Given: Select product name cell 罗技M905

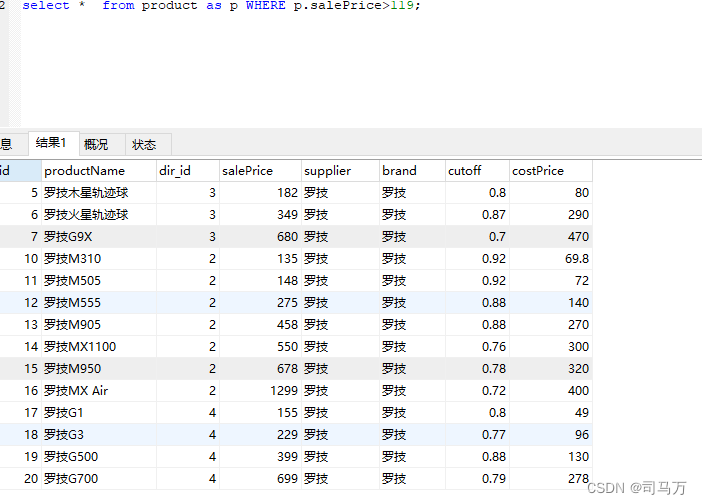Looking at the screenshot, I should pos(99,325).
